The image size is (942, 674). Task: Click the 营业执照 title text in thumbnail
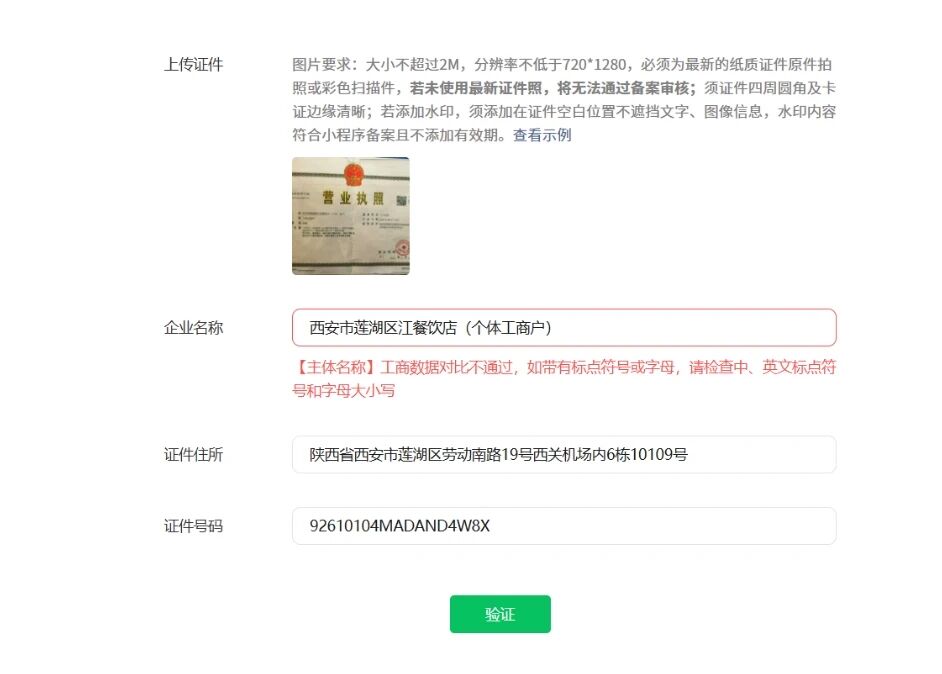[x=353, y=198]
